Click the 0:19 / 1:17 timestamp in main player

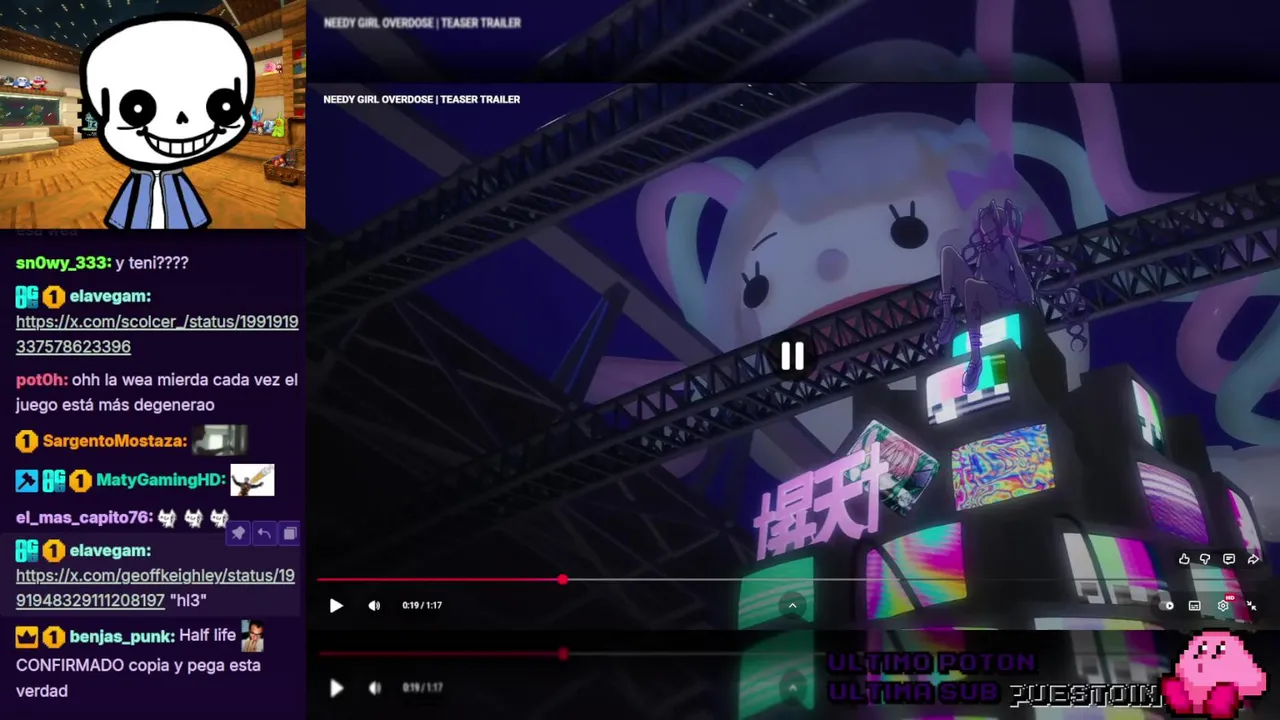point(422,605)
